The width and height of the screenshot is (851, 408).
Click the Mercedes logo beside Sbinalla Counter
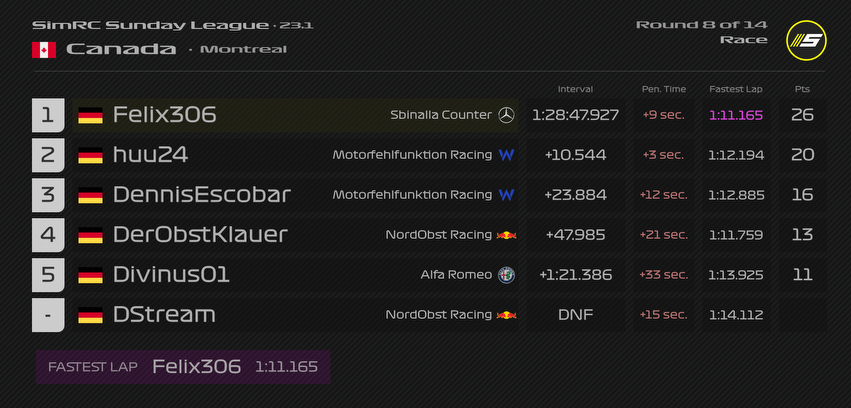[506, 115]
